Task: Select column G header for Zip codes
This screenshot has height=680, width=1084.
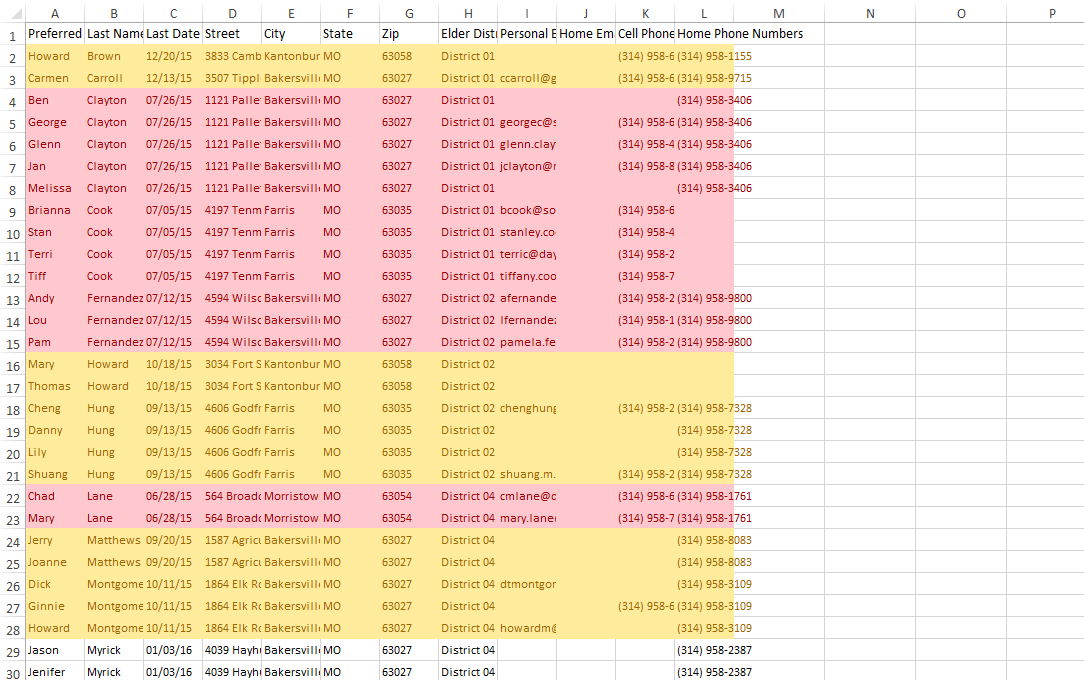Action: (x=409, y=14)
